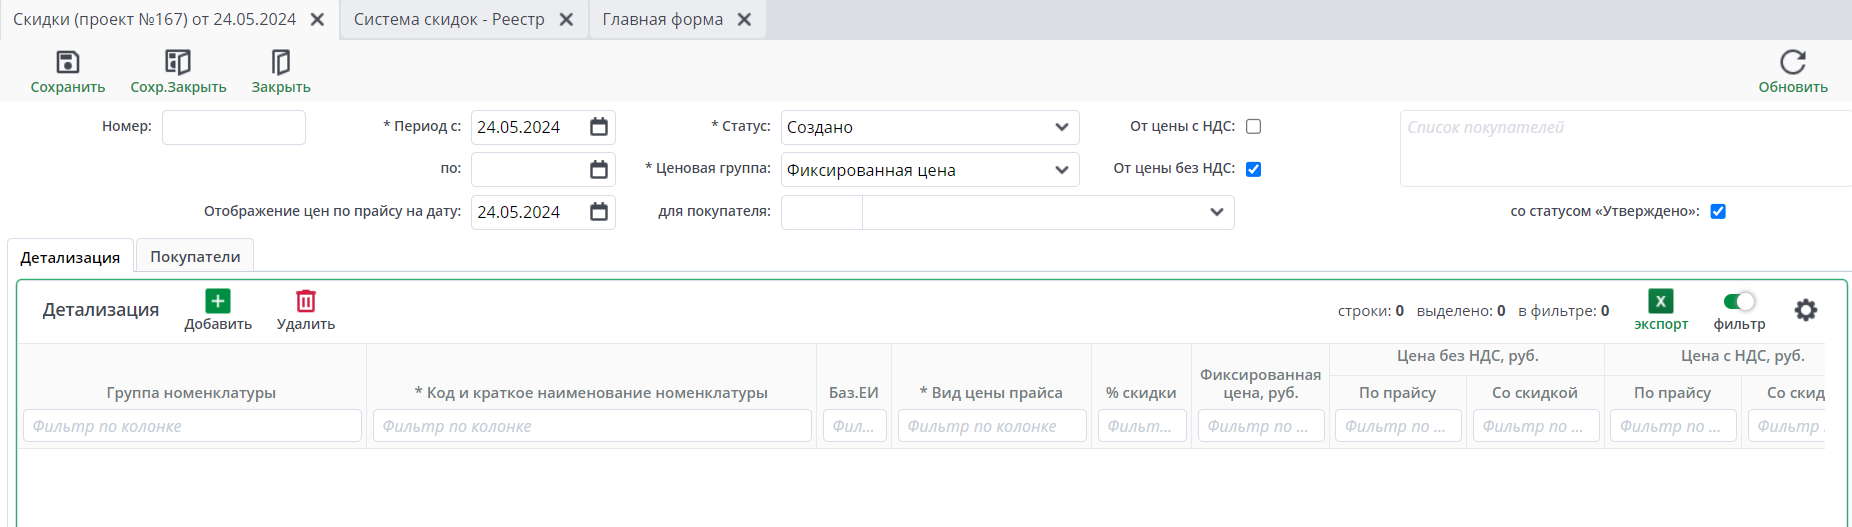Click the Закрыть toolbar icon
Viewport: 1852px width, 527px height.
281,63
